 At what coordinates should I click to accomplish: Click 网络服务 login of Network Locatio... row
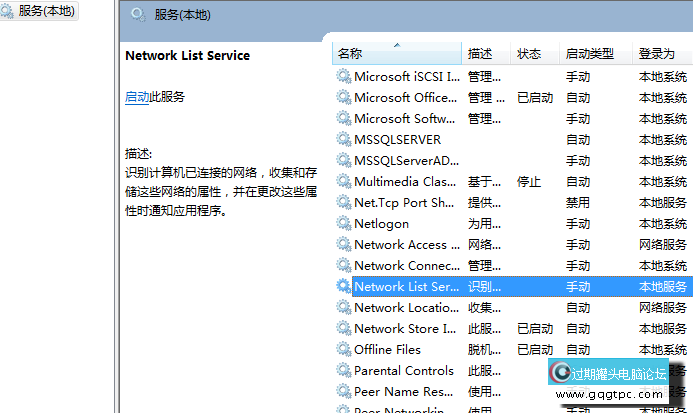click(x=663, y=308)
